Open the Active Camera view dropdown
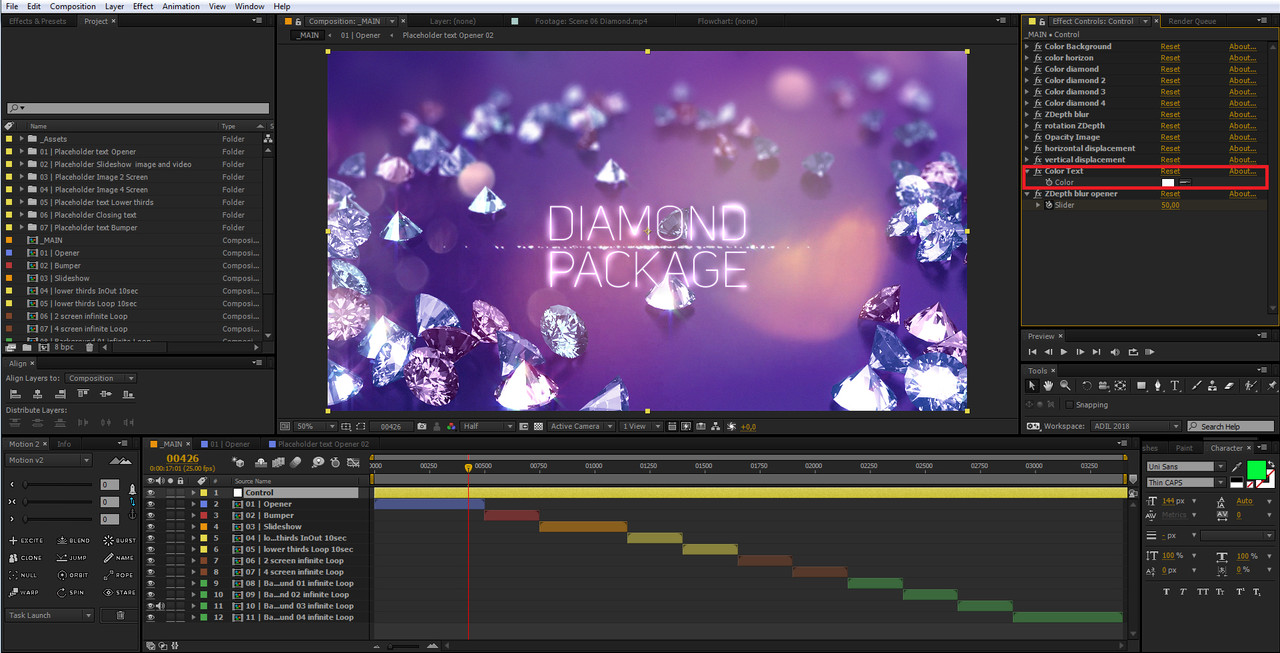This screenshot has height=653, width=1280. click(582, 426)
